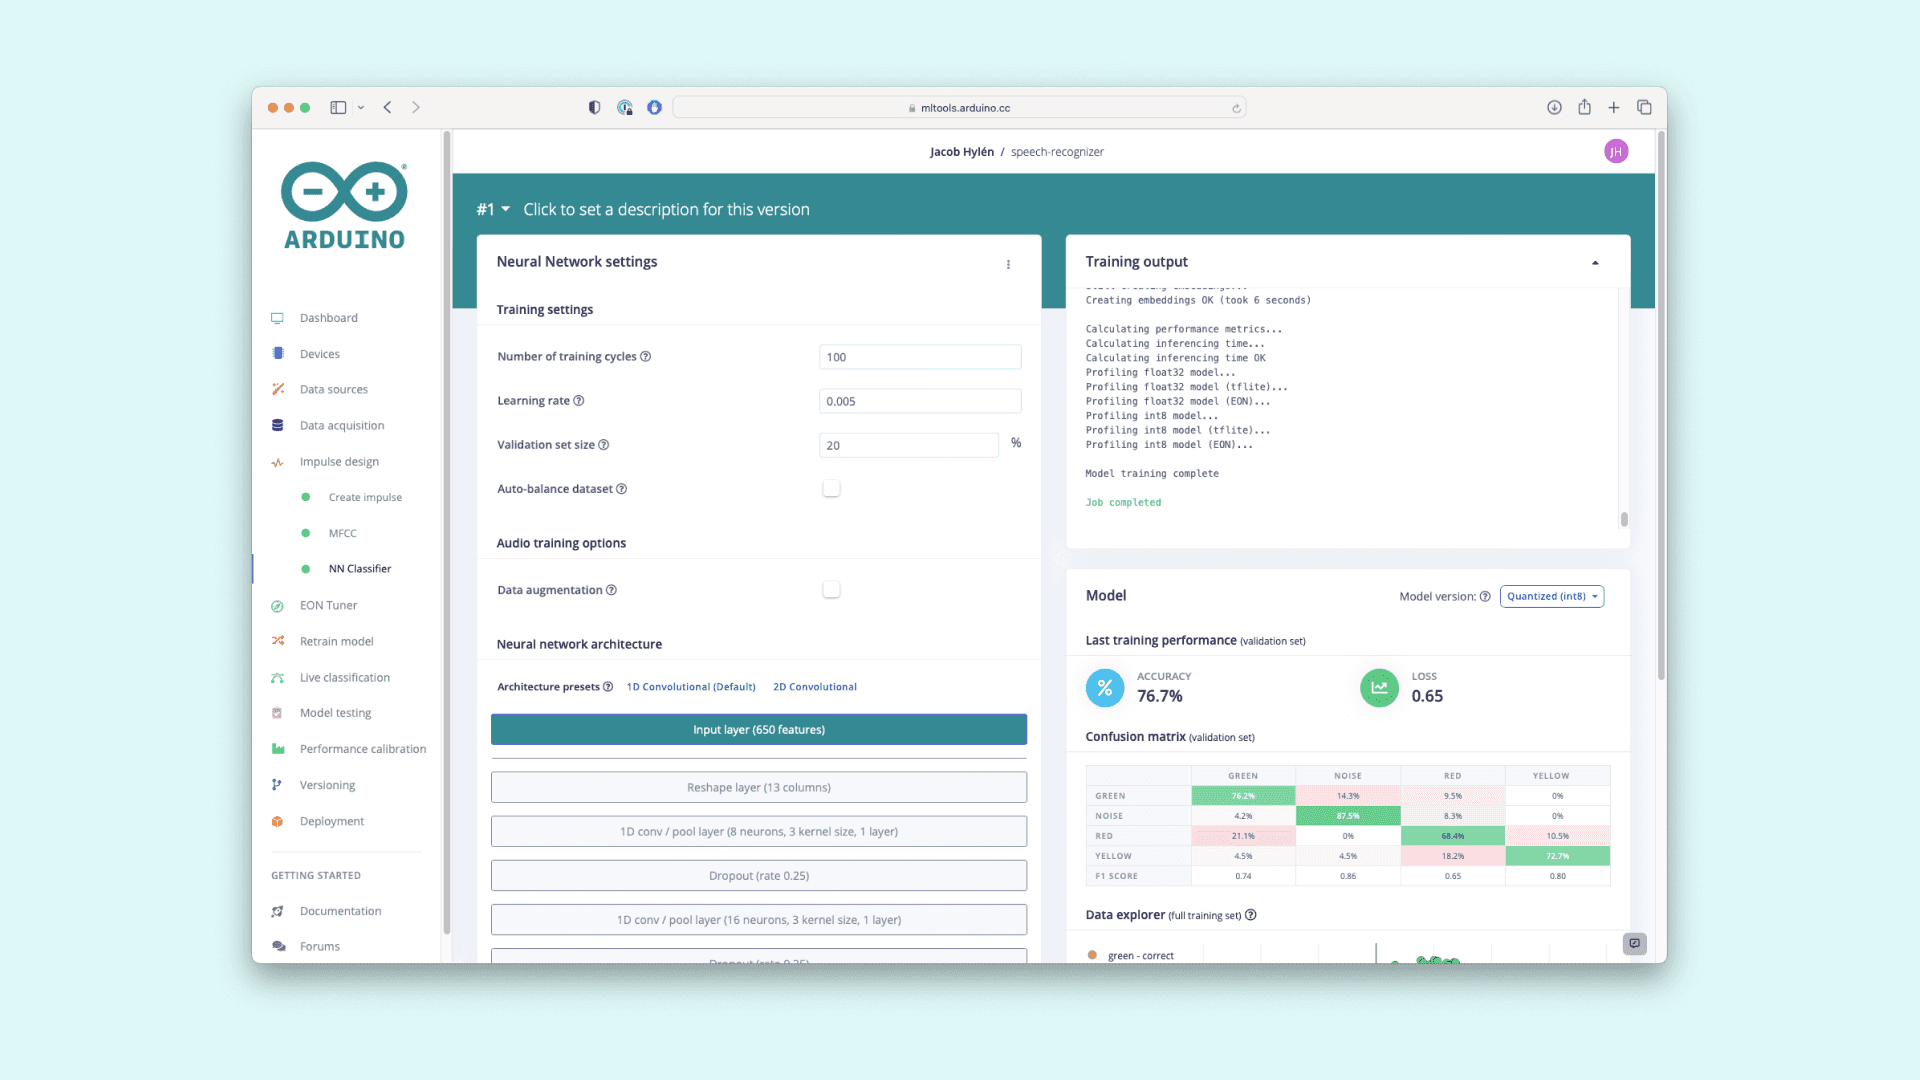Click the Training output scrollbar thumb
The image size is (1920, 1080).
coord(1624,519)
